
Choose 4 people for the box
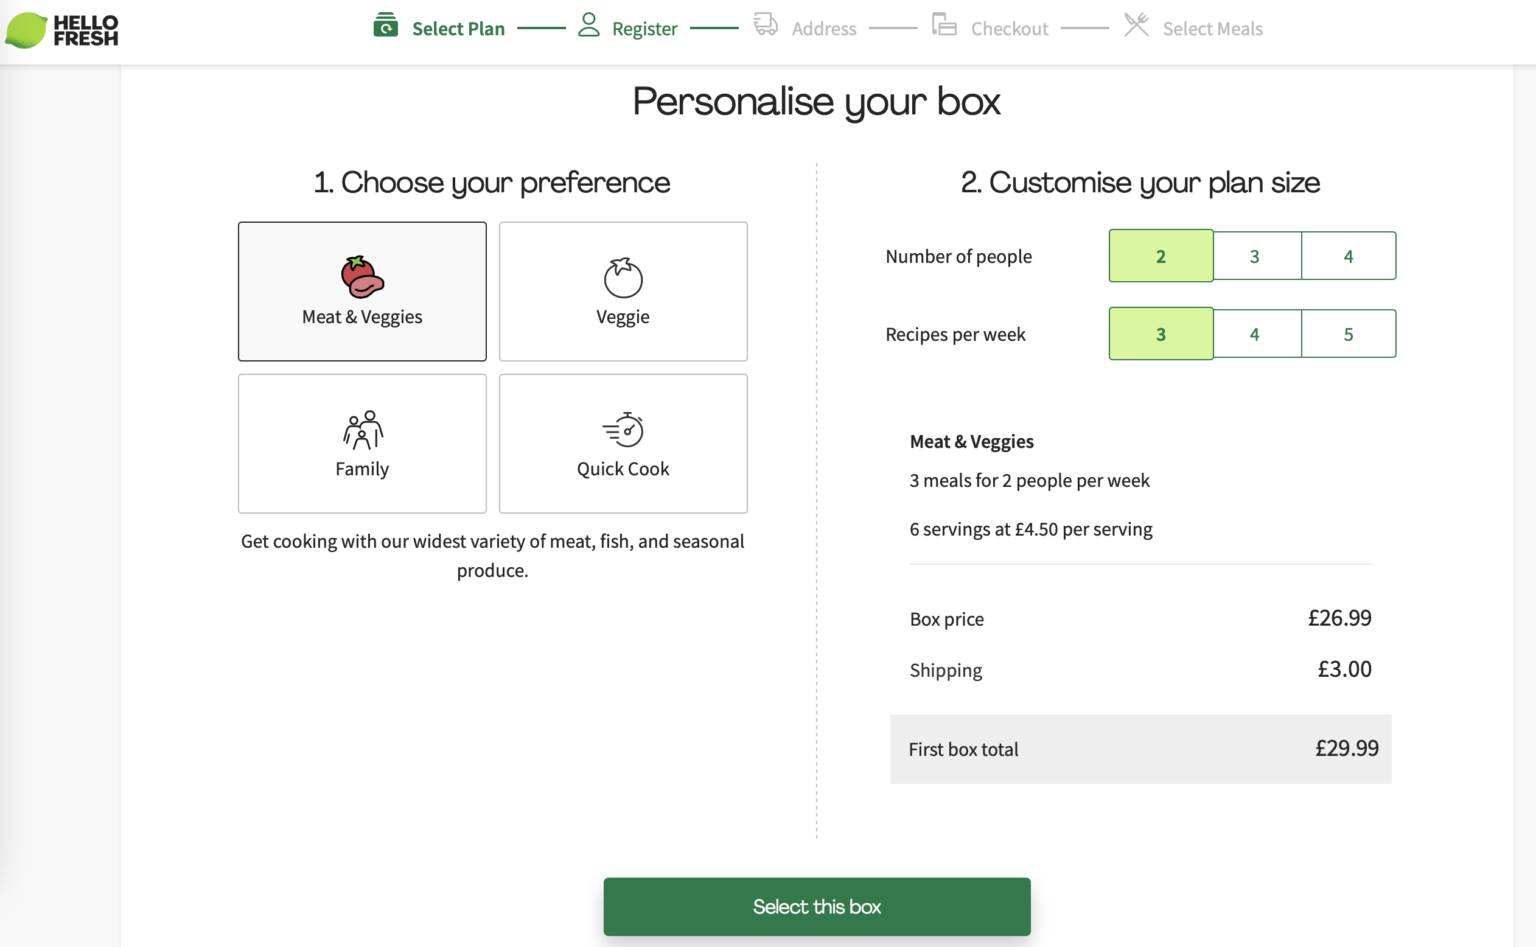coord(1348,256)
